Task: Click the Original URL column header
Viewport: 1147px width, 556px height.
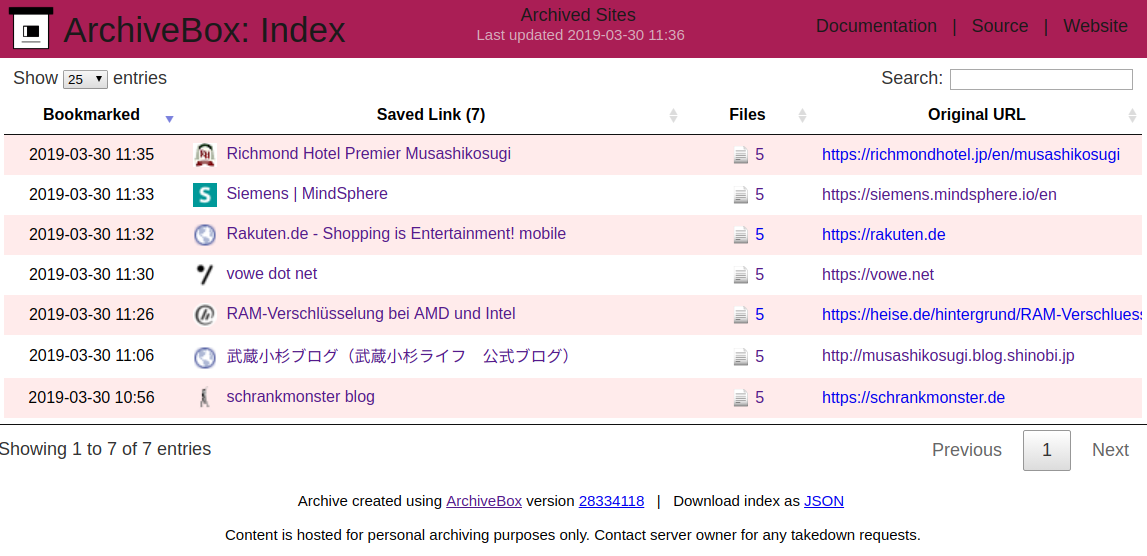Action: (977, 114)
